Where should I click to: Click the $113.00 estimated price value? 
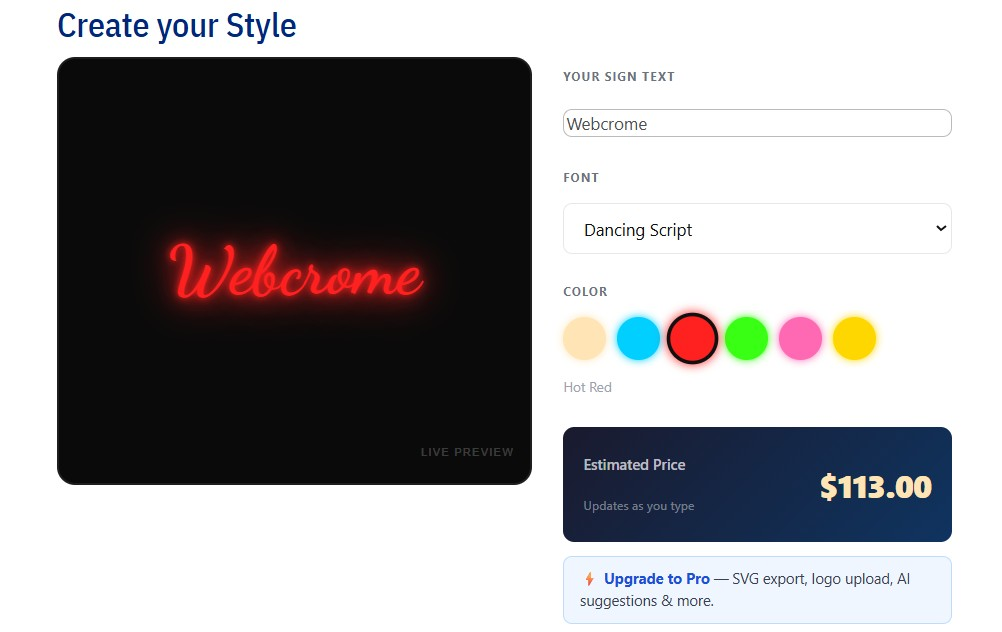875,487
